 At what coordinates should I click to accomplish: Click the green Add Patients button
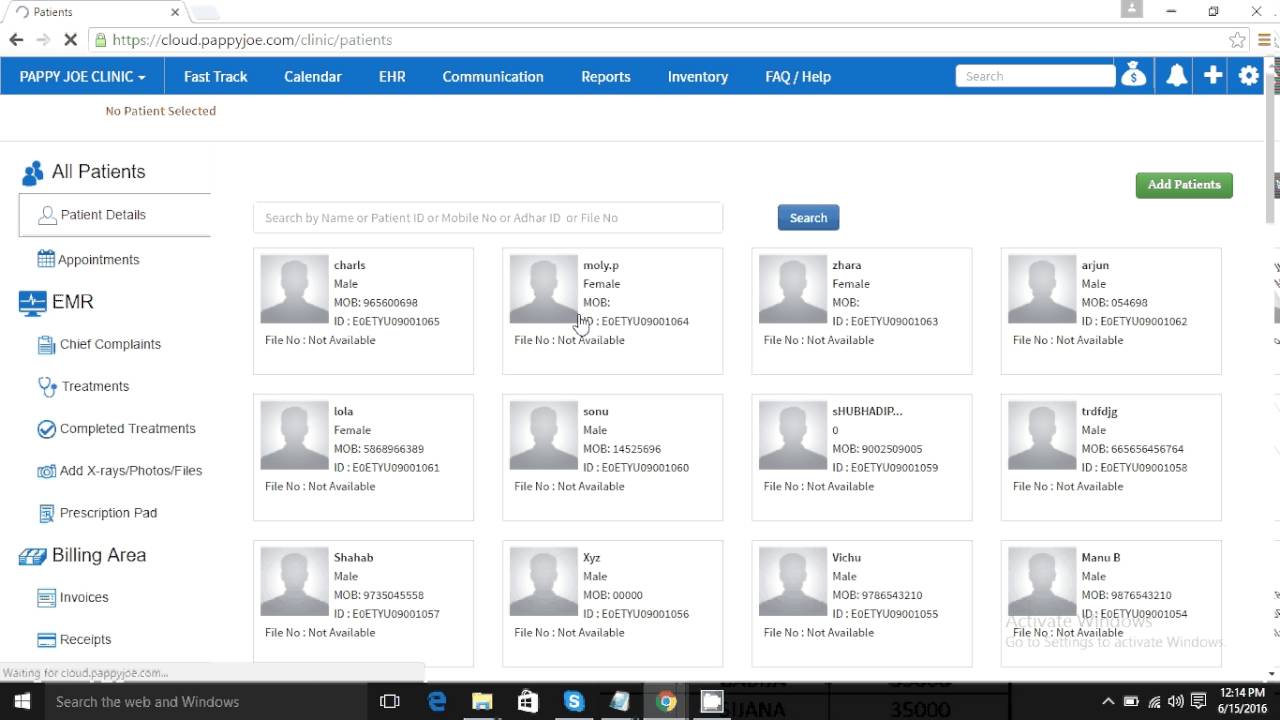pos(1184,185)
